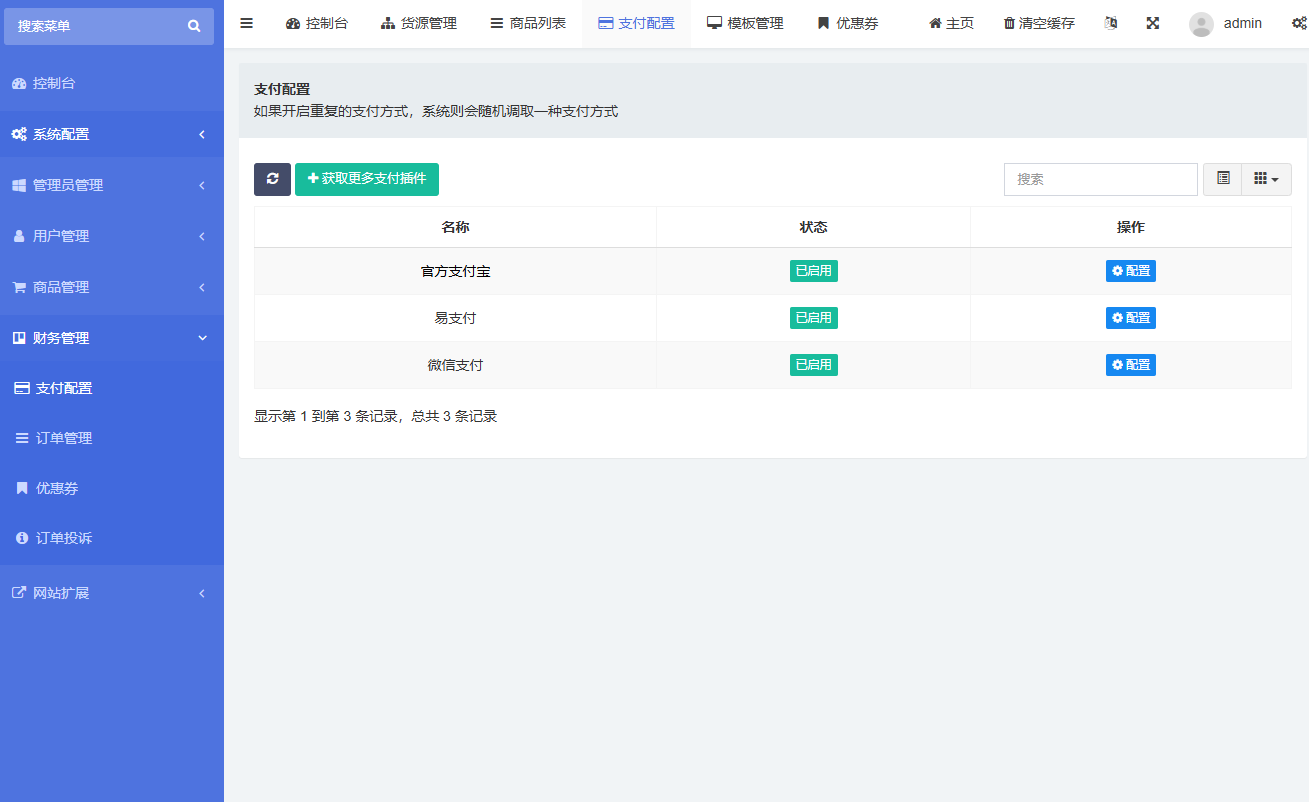The height and width of the screenshot is (802, 1309).
Task: Collapse the 财务管理 sidebar section
Action: (112, 338)
